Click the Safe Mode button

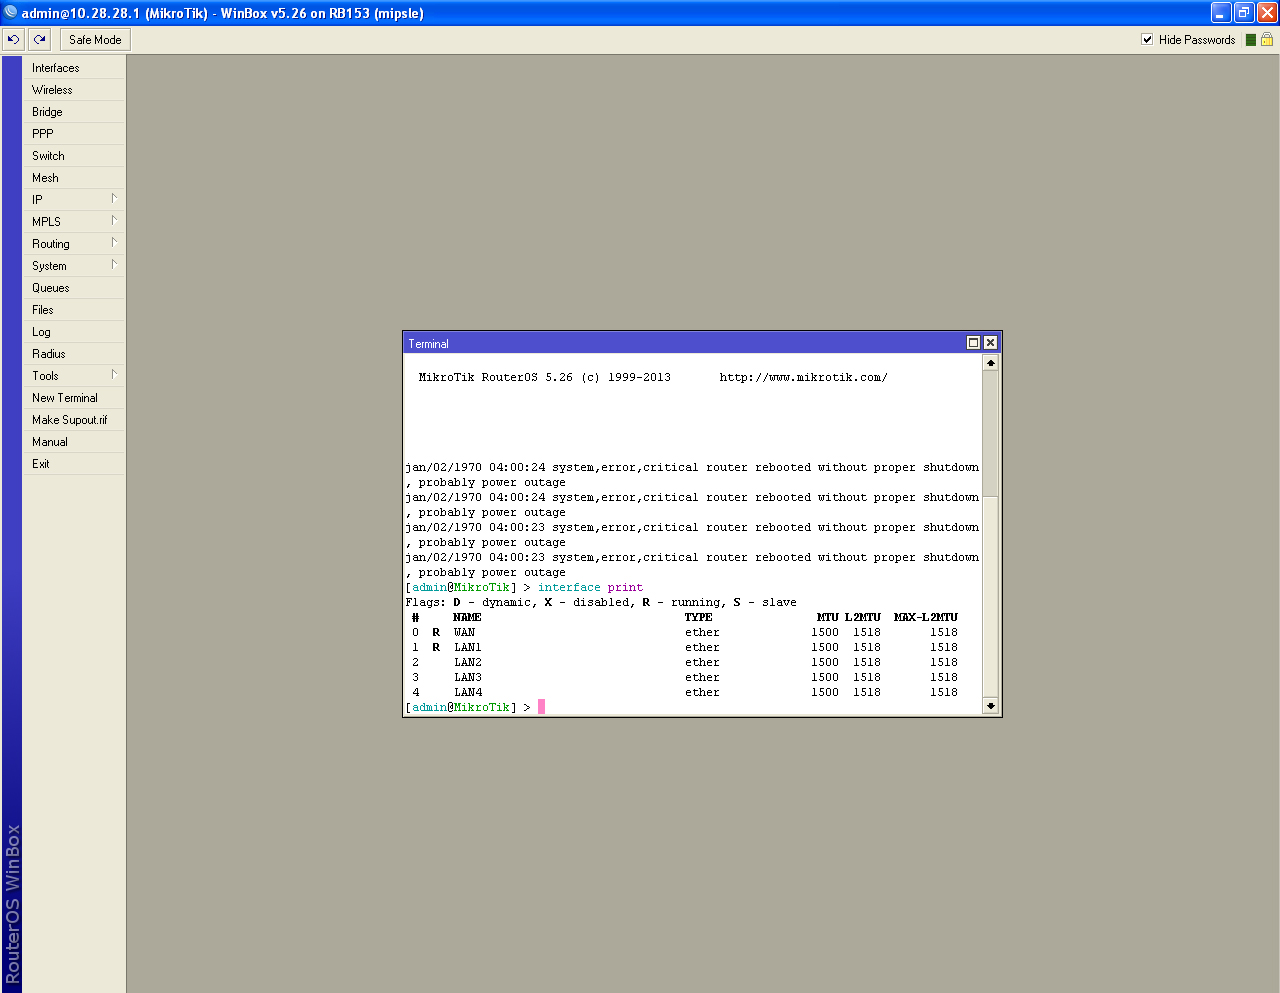pos(95,40)
